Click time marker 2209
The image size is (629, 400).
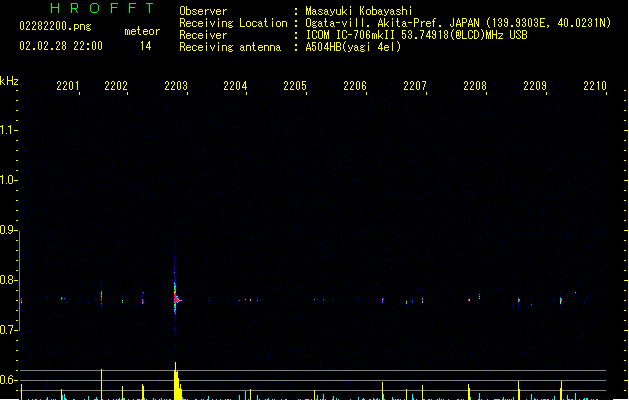(535, 86)
